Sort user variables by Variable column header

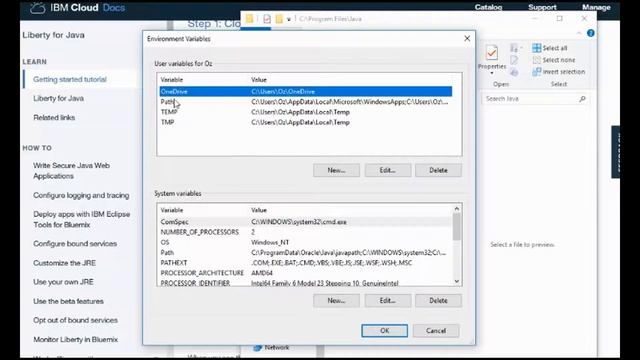[171, 80]
